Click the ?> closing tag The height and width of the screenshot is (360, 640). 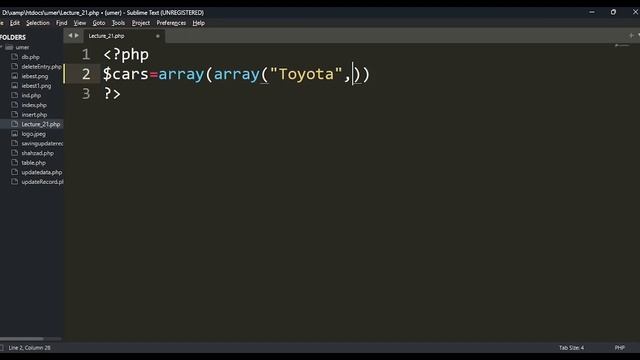coord(112,94)
